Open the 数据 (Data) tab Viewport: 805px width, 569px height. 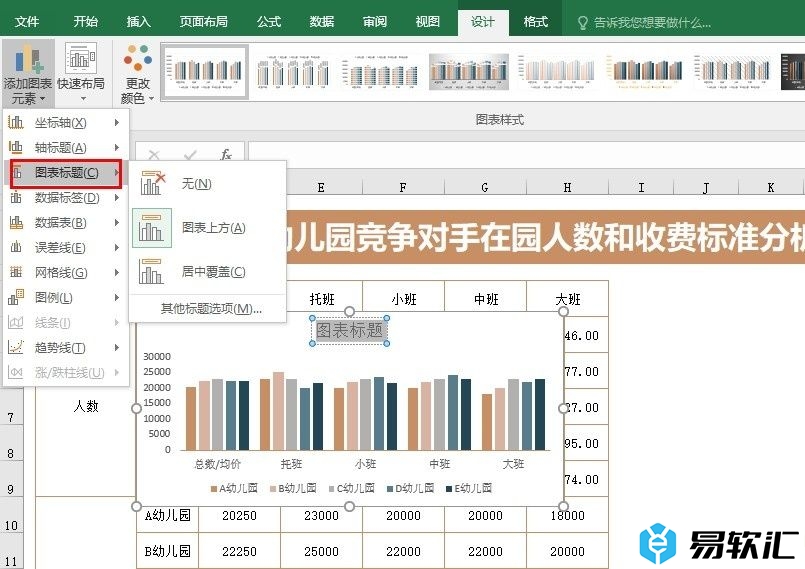click(x=322, y=22)
